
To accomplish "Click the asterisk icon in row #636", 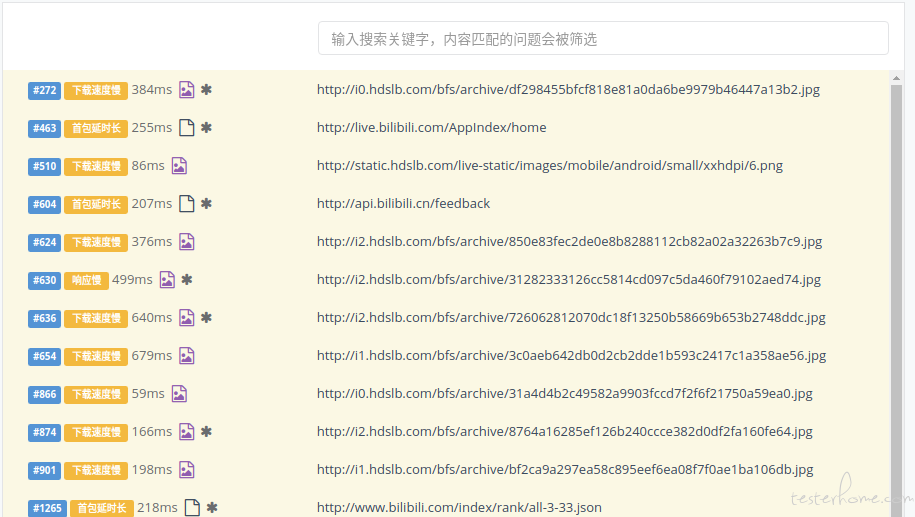I will pyautogui.click(x=206, y=318).
